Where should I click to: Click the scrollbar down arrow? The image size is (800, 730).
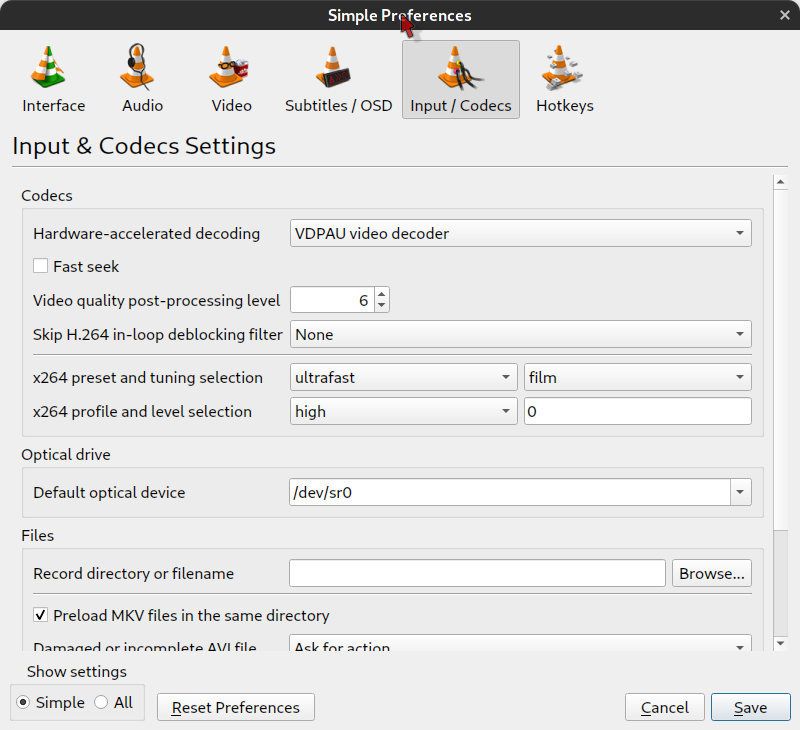[x=780, y=643]
